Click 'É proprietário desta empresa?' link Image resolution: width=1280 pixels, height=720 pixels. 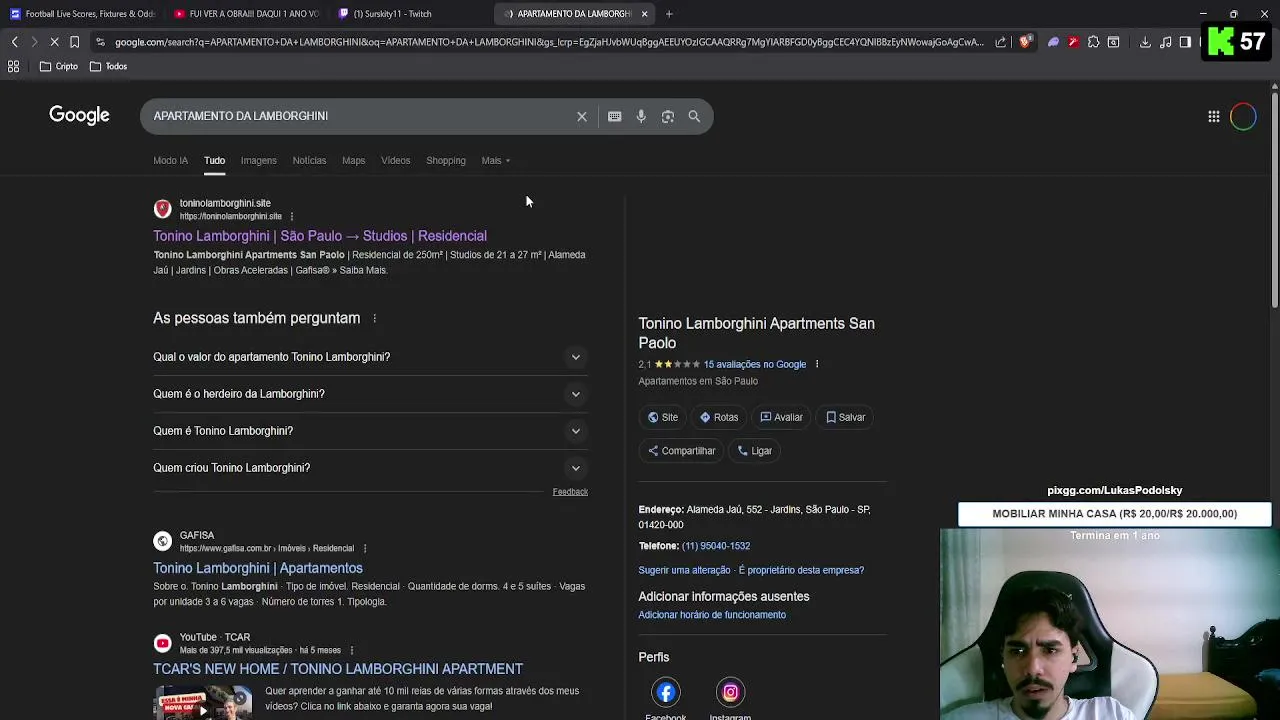coord(801,570)
